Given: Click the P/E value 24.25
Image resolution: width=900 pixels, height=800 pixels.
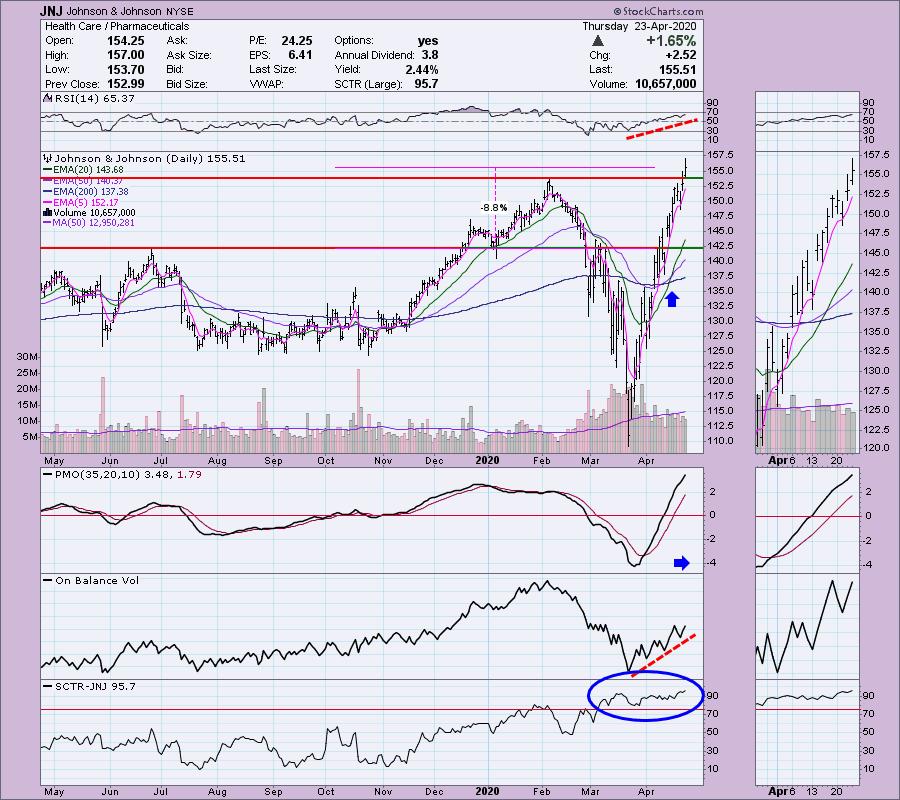Looking at the screenshot, I should (x=297, y=41).
